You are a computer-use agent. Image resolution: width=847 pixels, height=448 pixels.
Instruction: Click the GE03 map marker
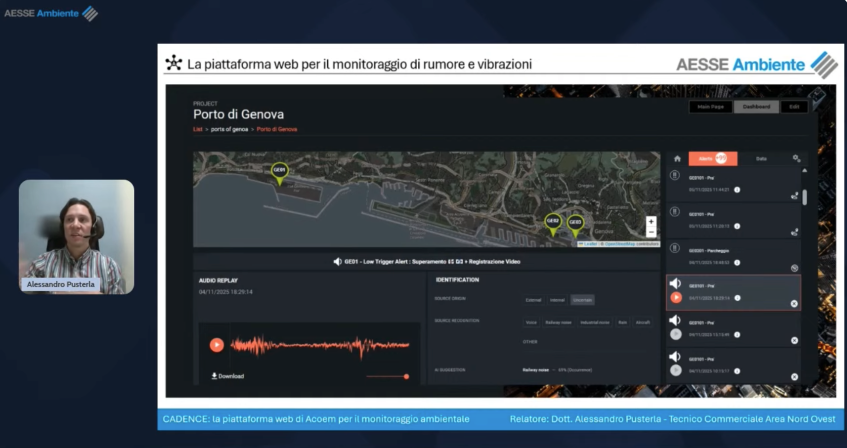575,225
